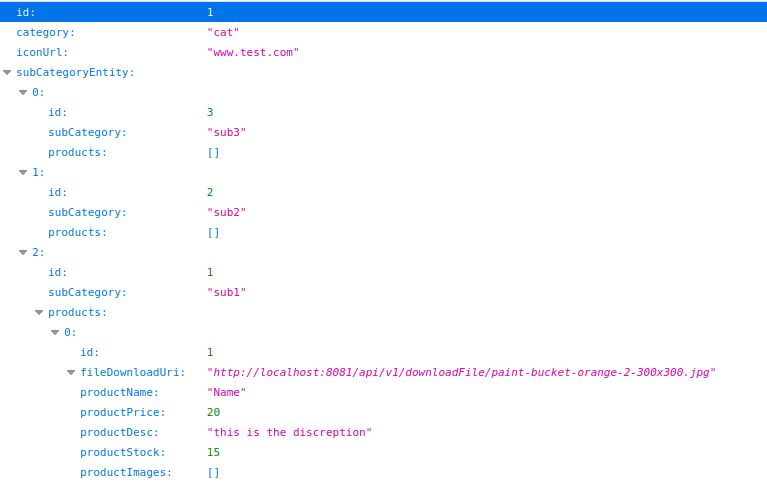Select the "Name" value
This screenshot has height=500, width=767.
coord(226,392)
